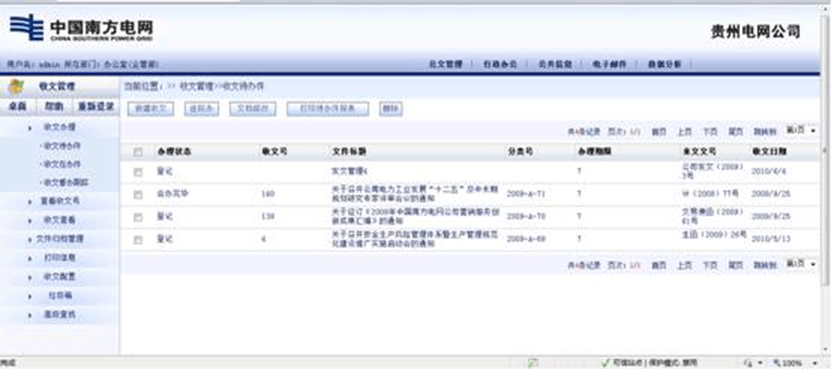This screenshot has width=831, height=369.
Task: Click the 删除 button in toolbar
Action: pyautogui.click(x=391, y=109)
